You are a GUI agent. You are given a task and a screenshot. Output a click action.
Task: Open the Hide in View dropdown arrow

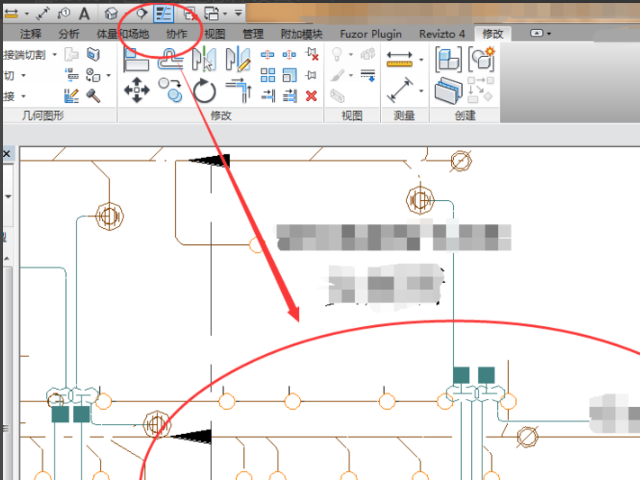[x=351, y=54]
